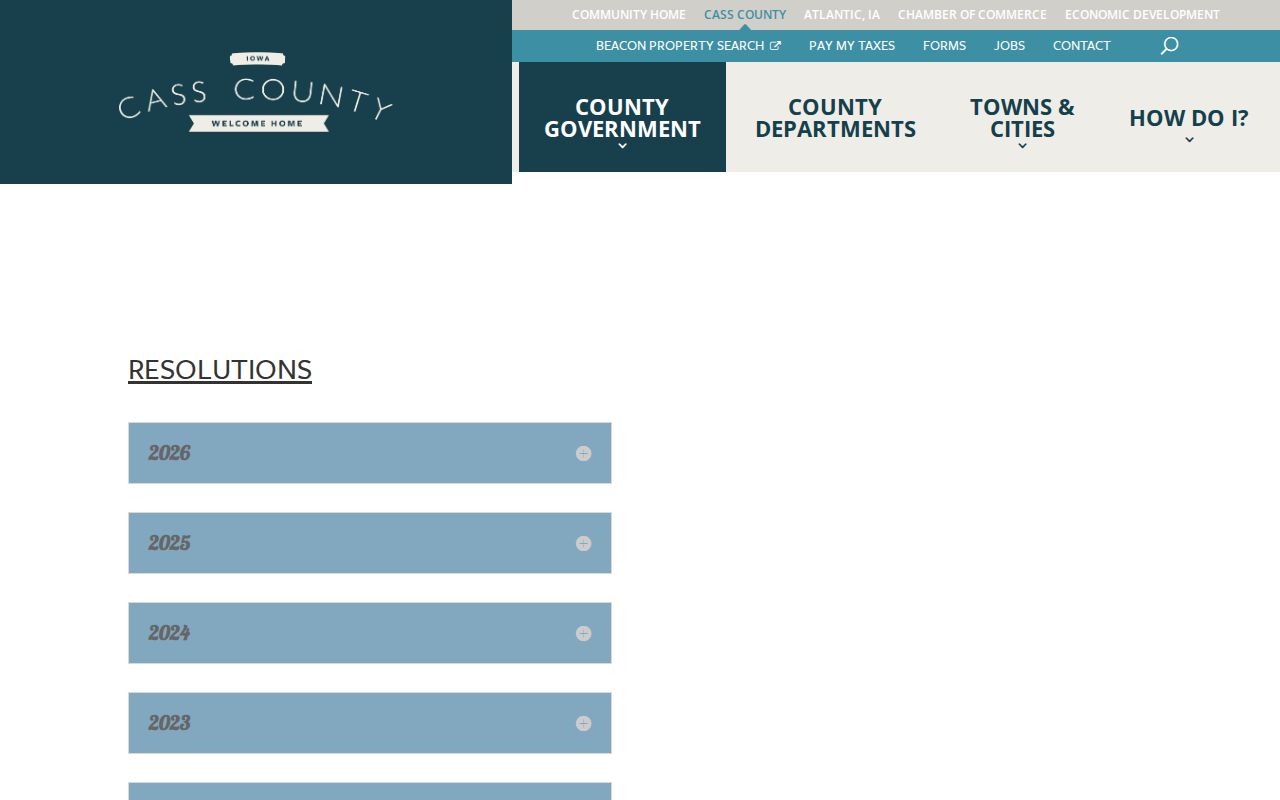This screenshot has height=800, width=1280.
Task: Go to the Forms link
Action: tap(944, 46)
